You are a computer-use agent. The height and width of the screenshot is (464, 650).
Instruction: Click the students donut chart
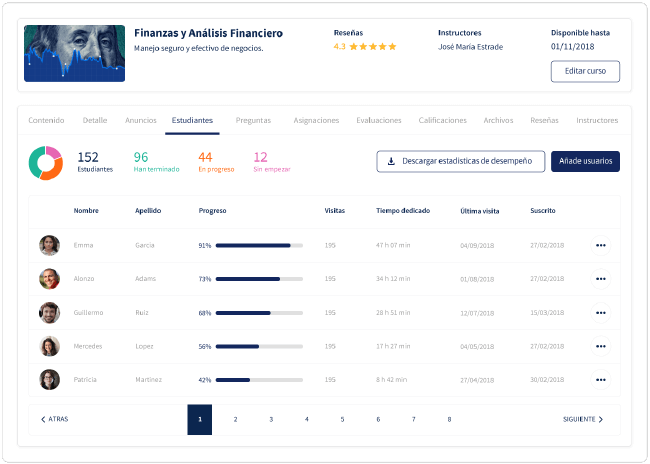click(46, 163)
